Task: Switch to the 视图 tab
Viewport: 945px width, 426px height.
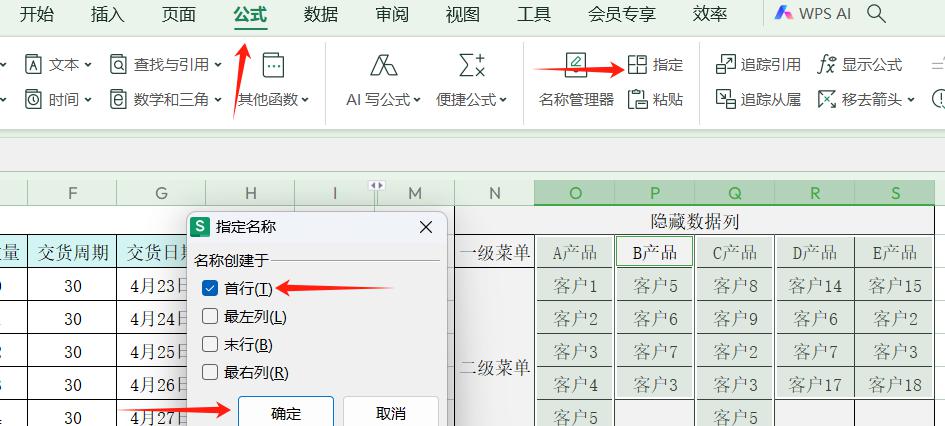Action: [463, 14]
